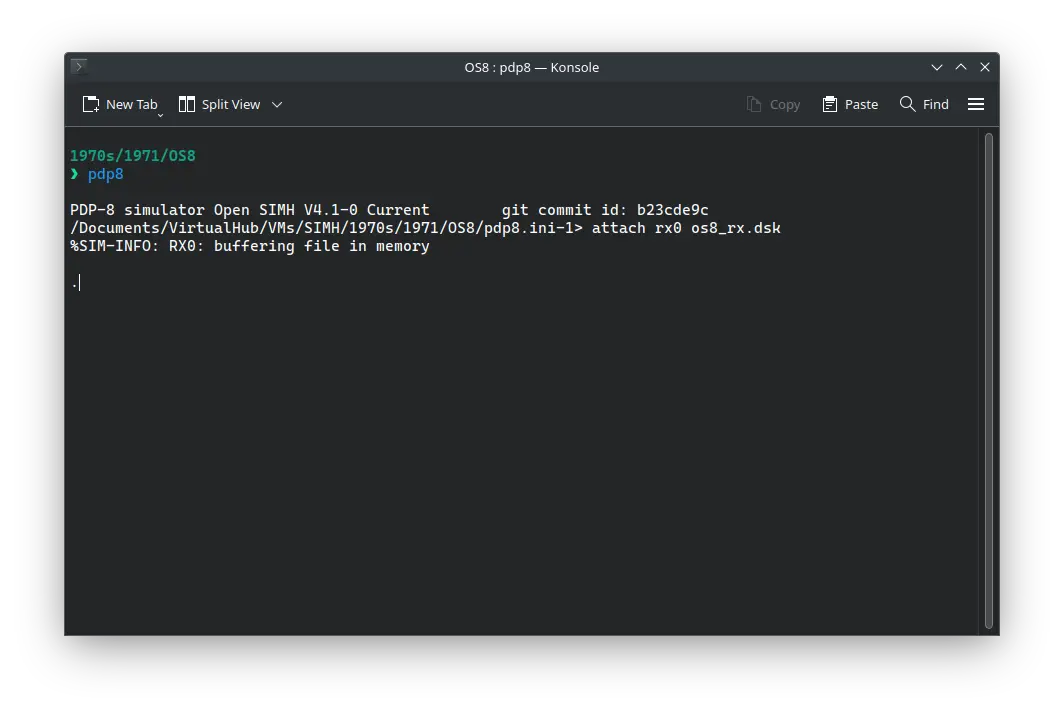Screen dimensions: 1064x712
Task: Open the hamburger menu
Action: (x=976, y=104)
